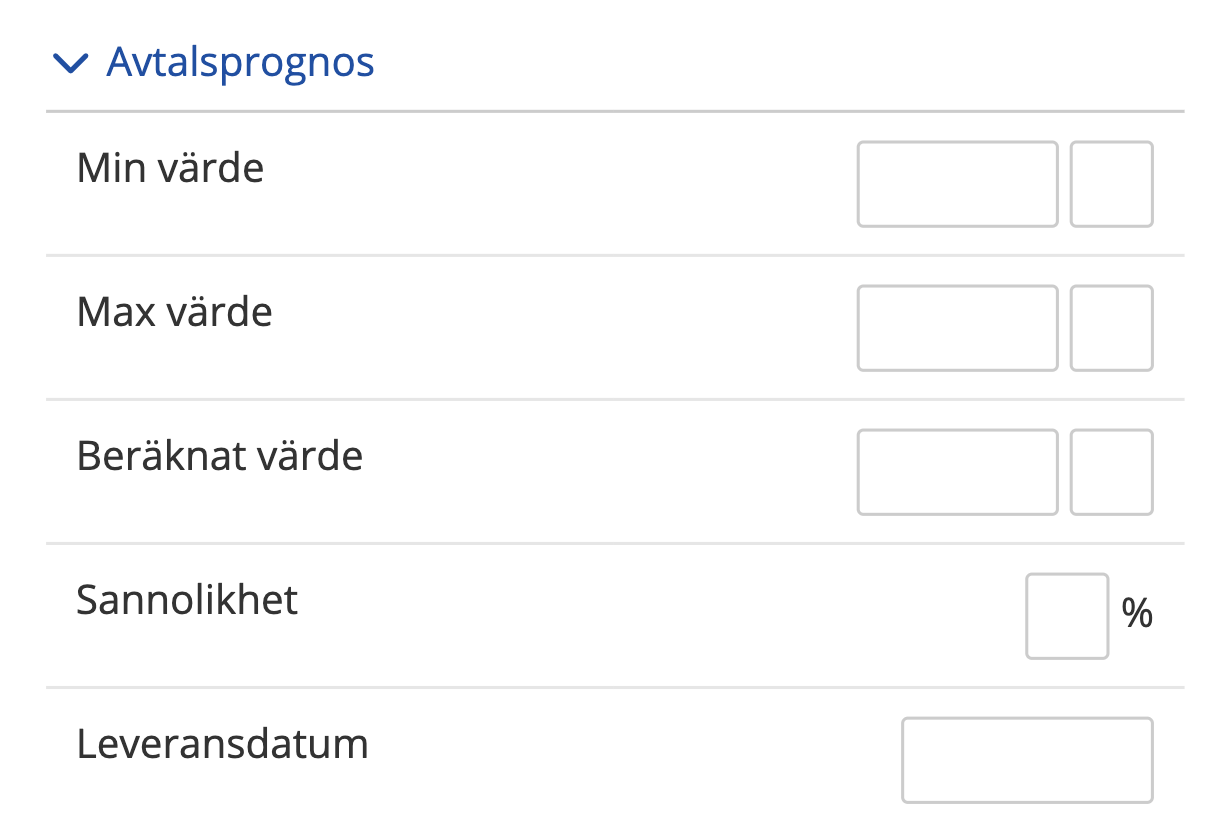Select the wide input in Max värde row
Image resolution: width=1208 pixels, height=836 pixels.
tap(957, 328)
